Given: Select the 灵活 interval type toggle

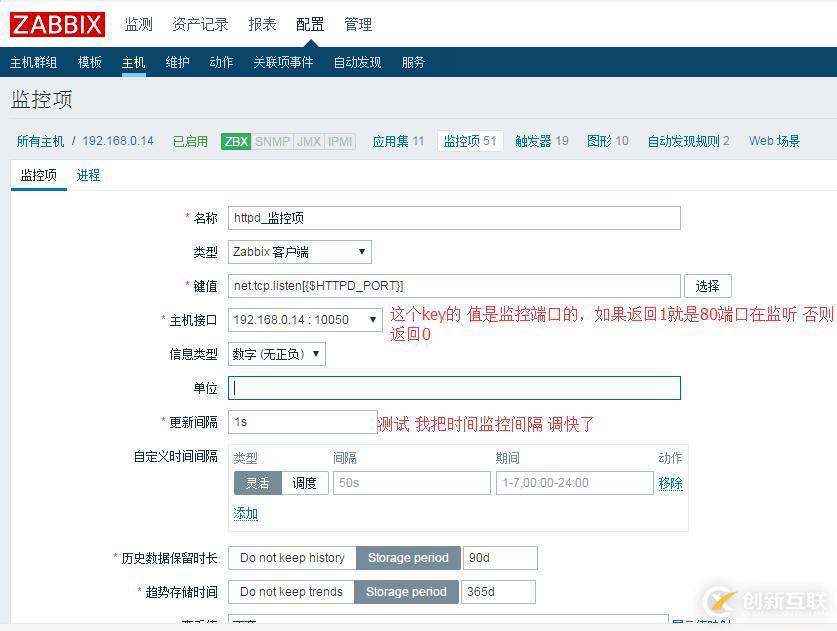Looking at the screenshot, I should pos(256,482).
